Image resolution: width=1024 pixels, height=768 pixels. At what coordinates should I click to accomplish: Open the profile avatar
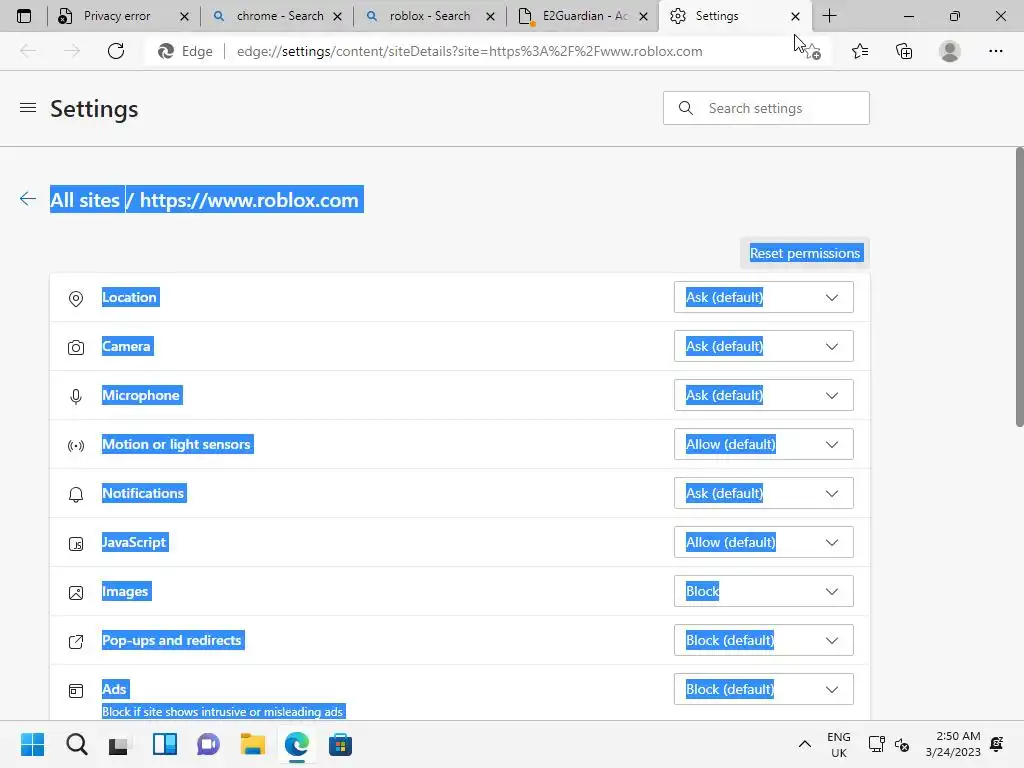point(950,51)
